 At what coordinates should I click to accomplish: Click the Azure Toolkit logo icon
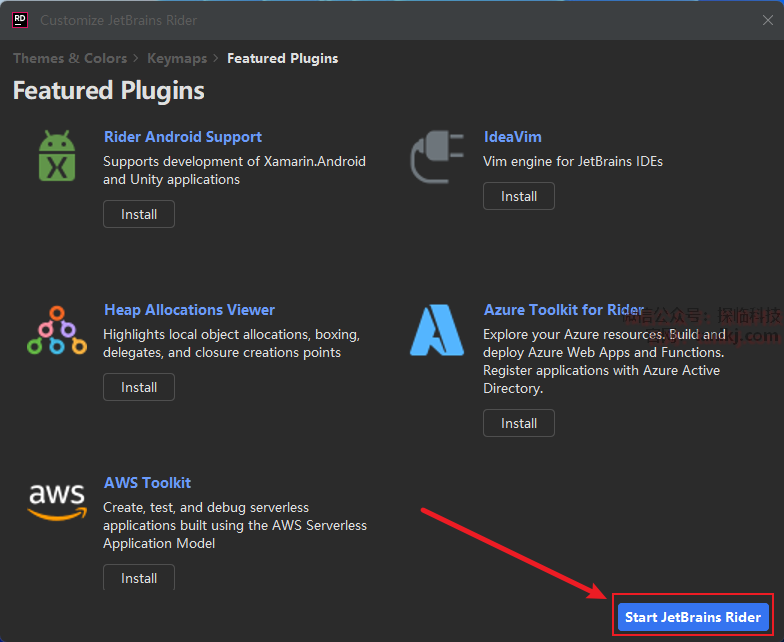pos(437,331)
